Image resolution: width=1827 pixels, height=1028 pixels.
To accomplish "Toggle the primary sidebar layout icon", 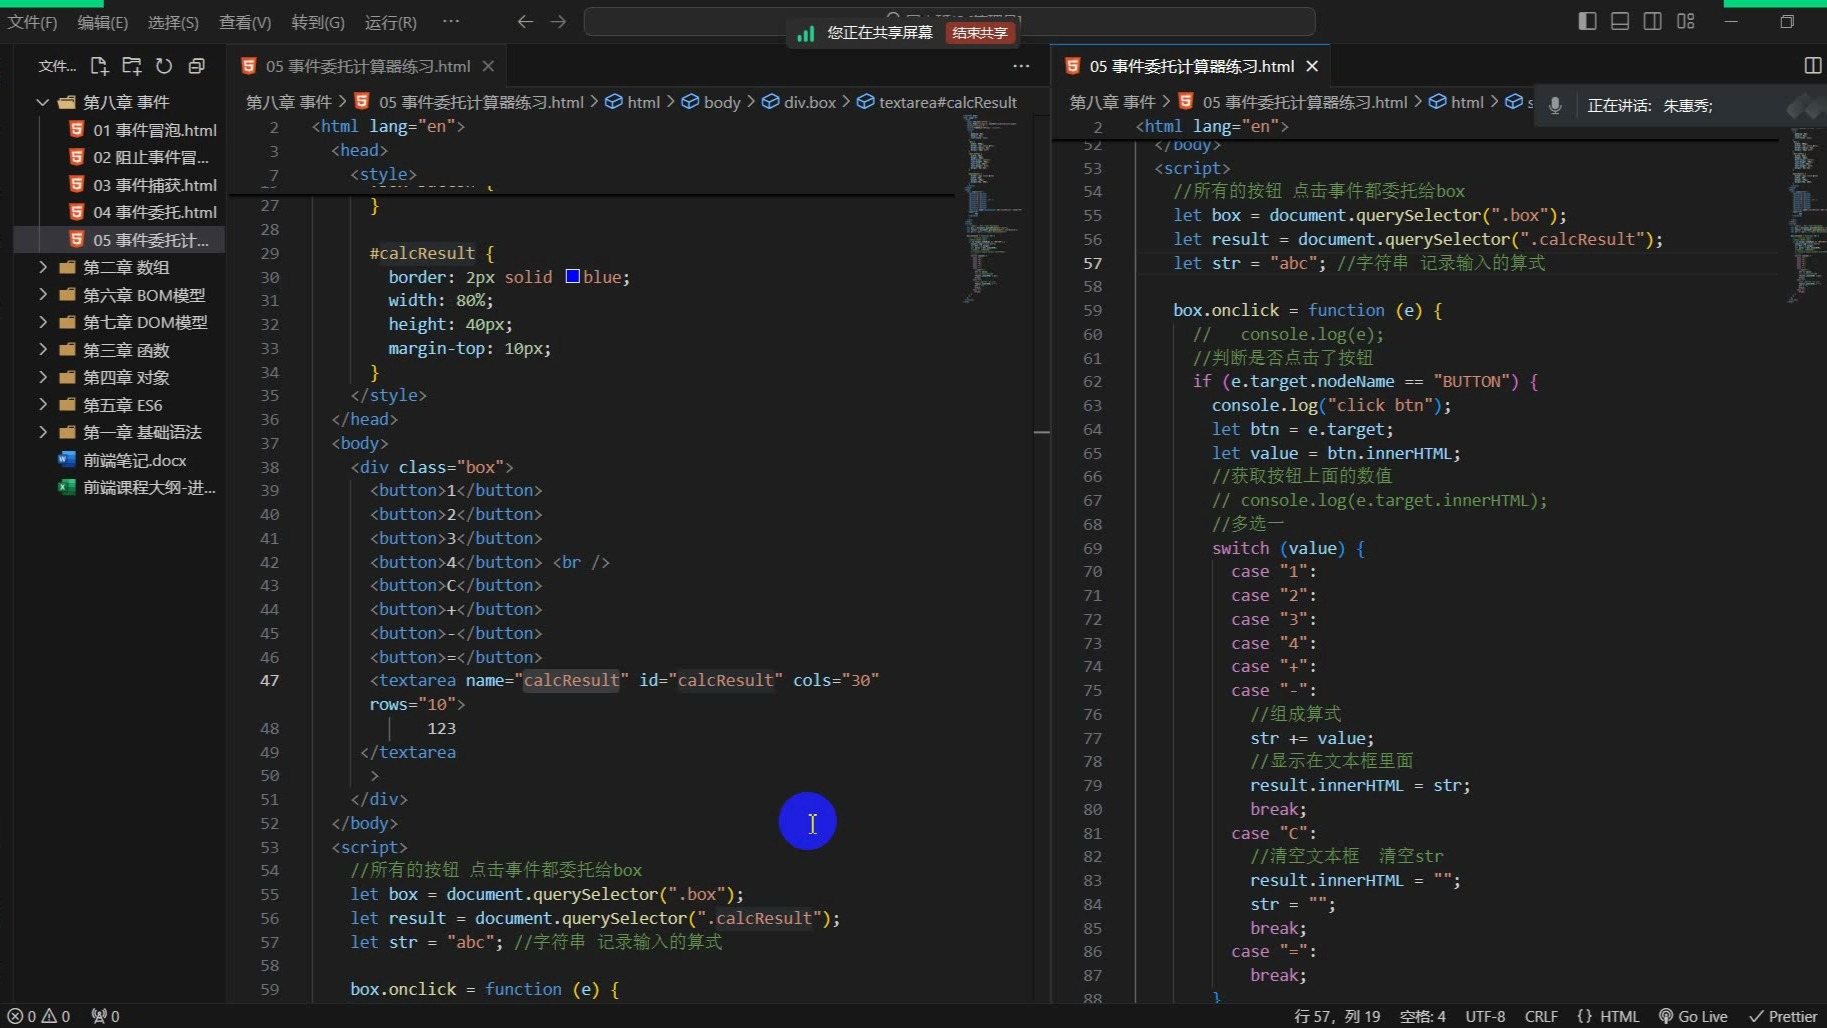I will (1587, 21).
